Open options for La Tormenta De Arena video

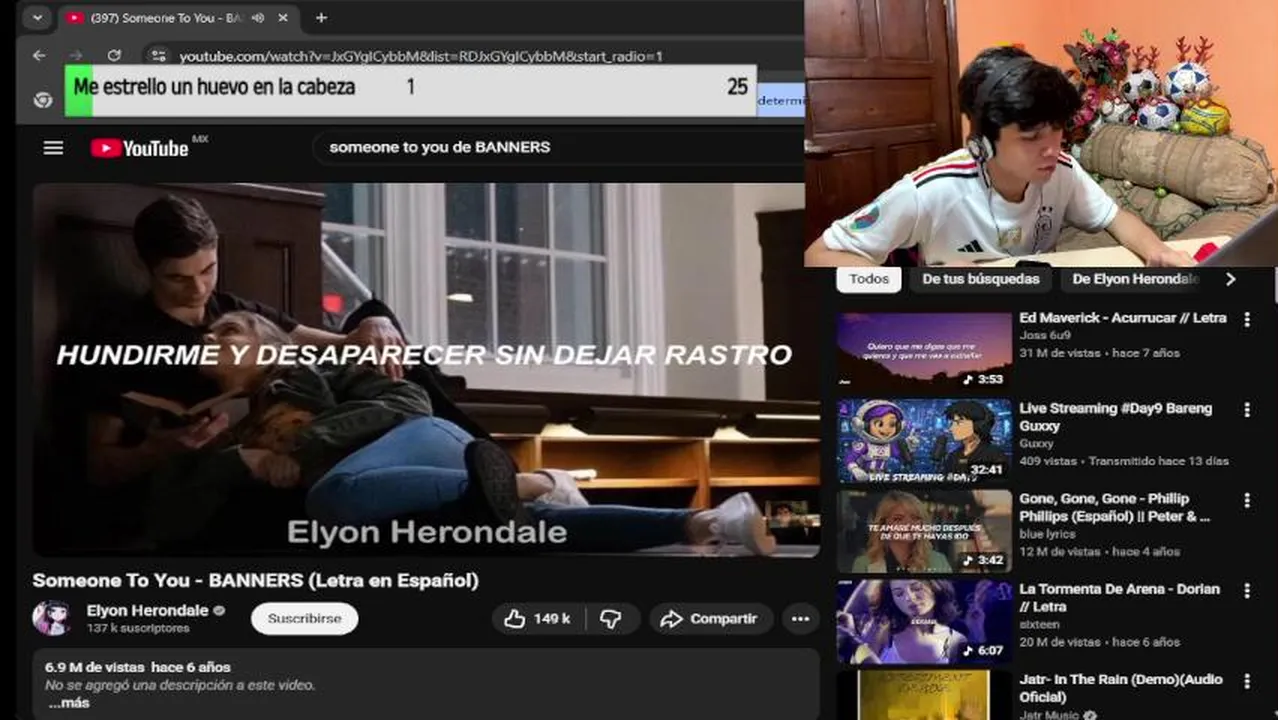[1246, 590]
